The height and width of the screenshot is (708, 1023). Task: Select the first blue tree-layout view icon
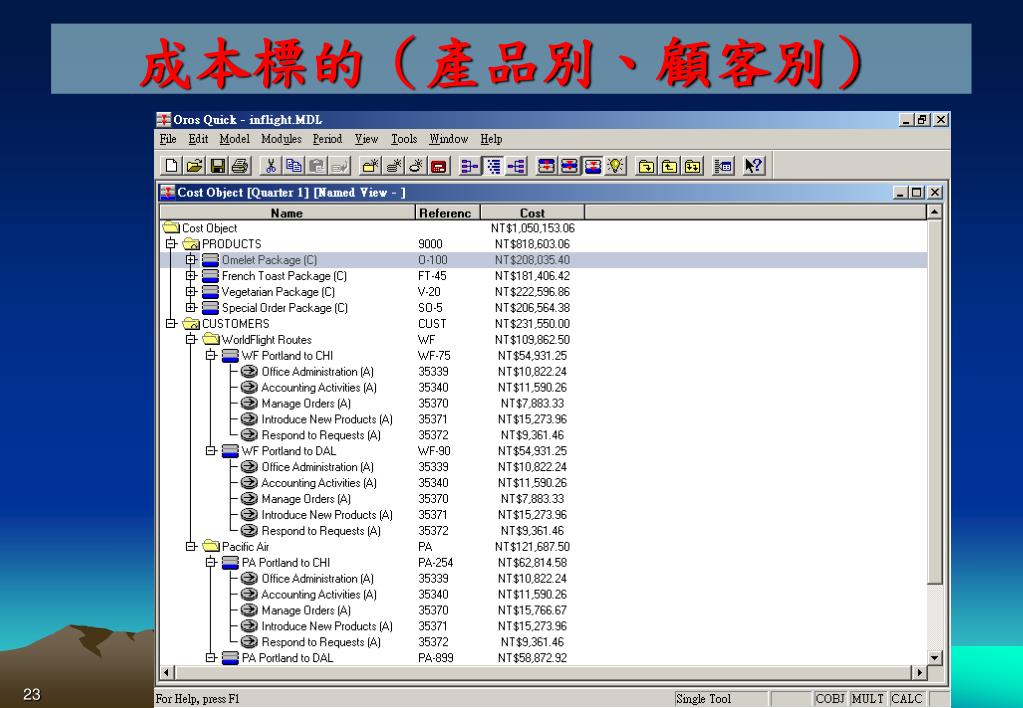pyautogui.click(x=469, y=166)
